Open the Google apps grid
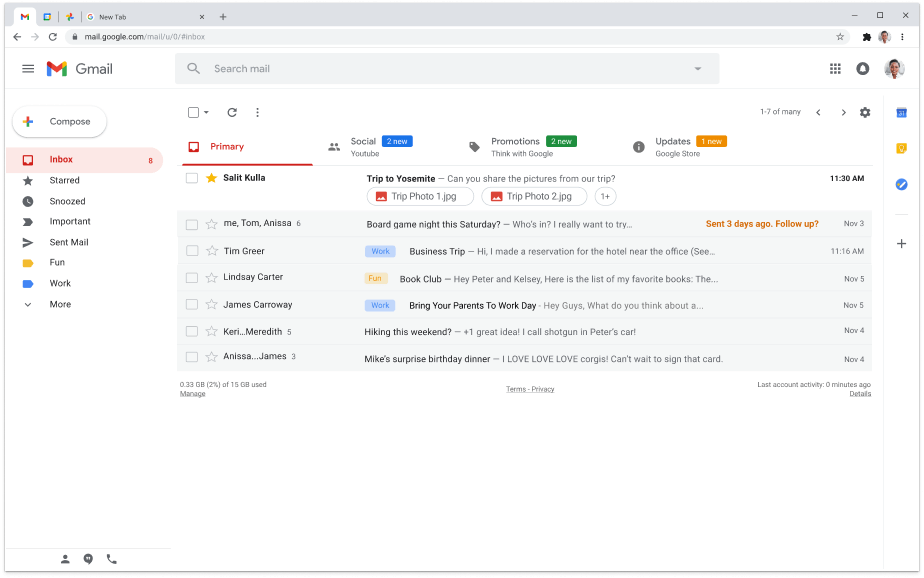This screenshot has height=578, width=924. click(x=835, y=69)
